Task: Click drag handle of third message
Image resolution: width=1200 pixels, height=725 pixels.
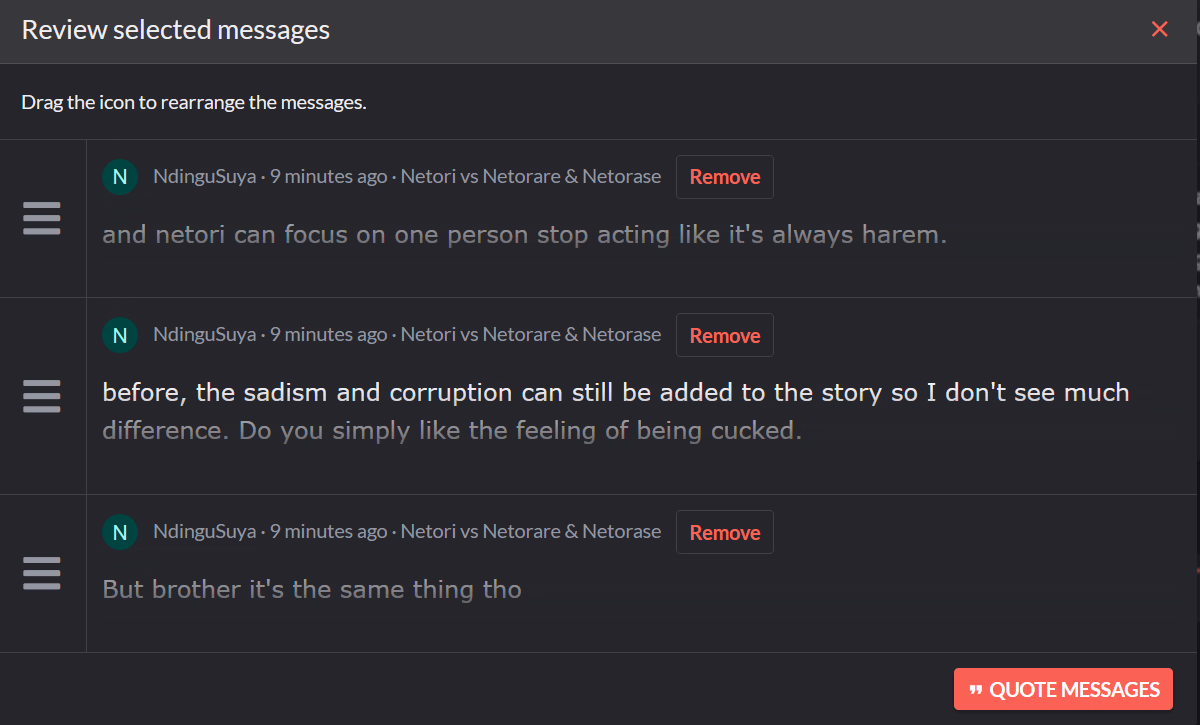Action: 42,573
